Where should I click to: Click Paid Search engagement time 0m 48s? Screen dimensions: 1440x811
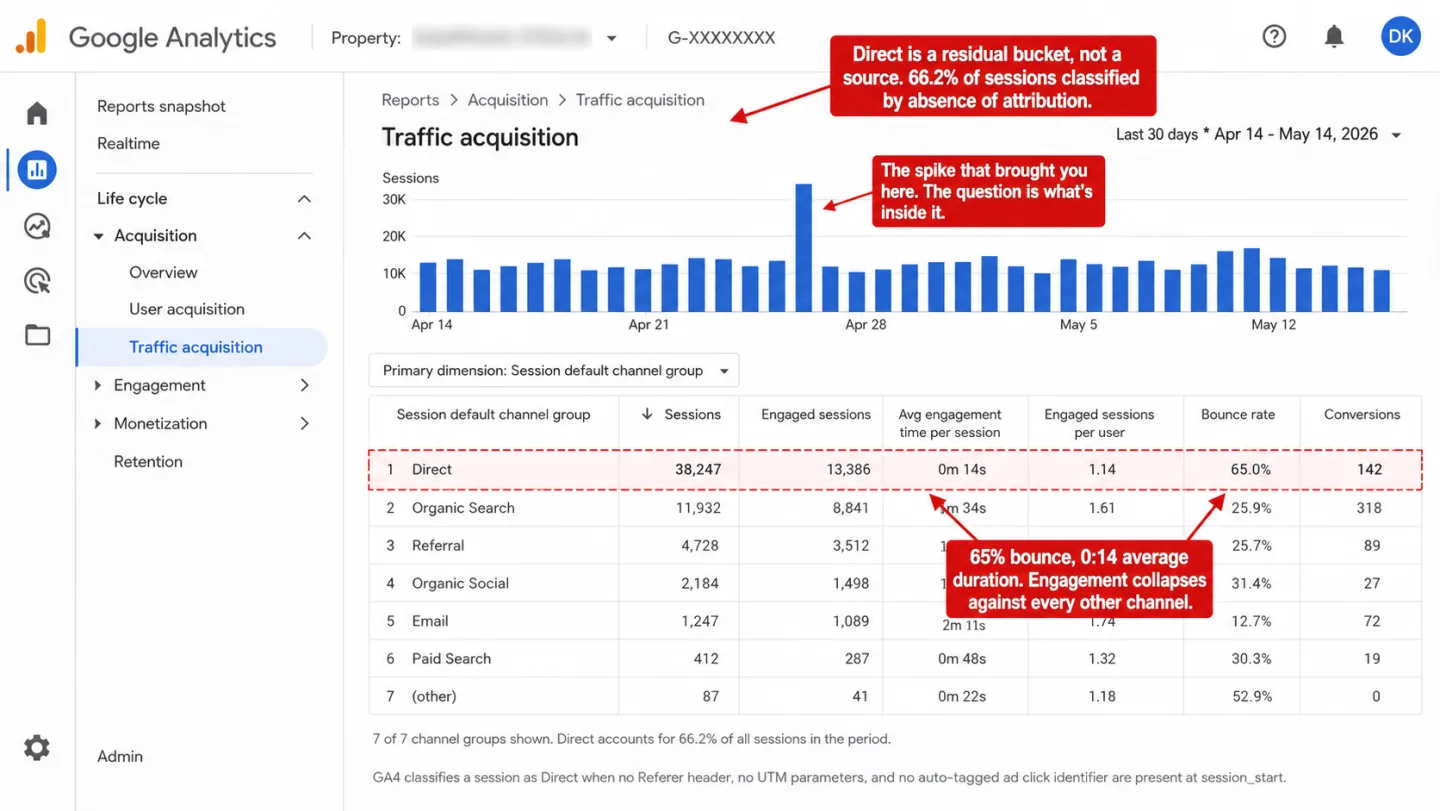(962, 658)
